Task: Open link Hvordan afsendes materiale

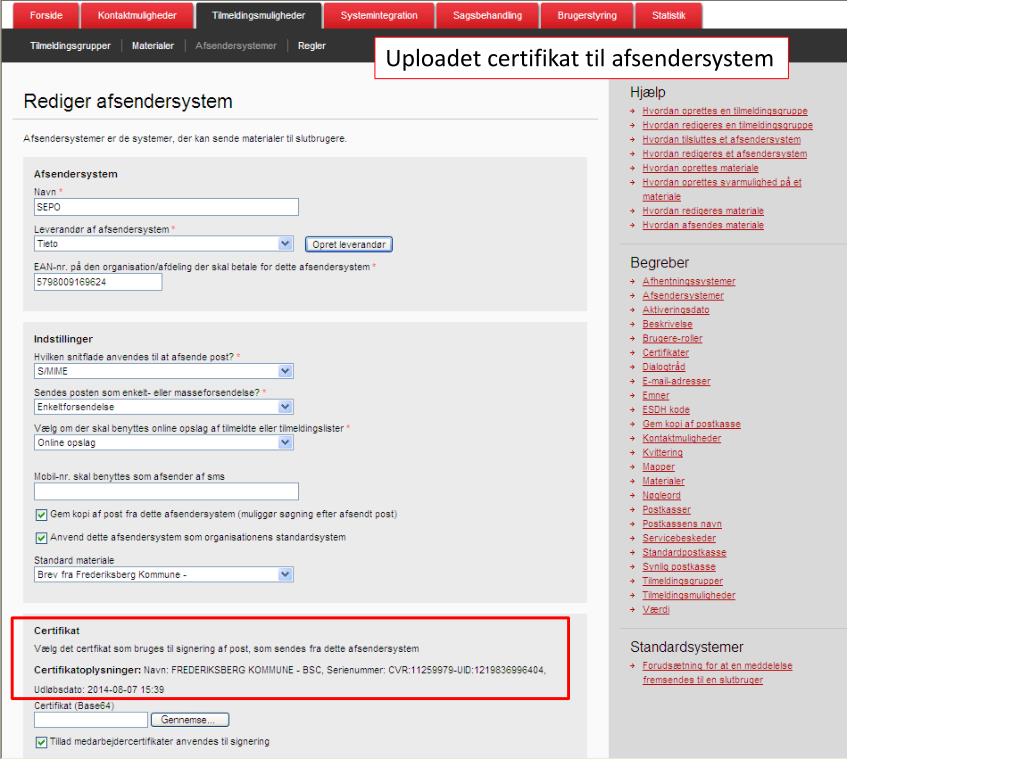Action: [x=703, y=225]
